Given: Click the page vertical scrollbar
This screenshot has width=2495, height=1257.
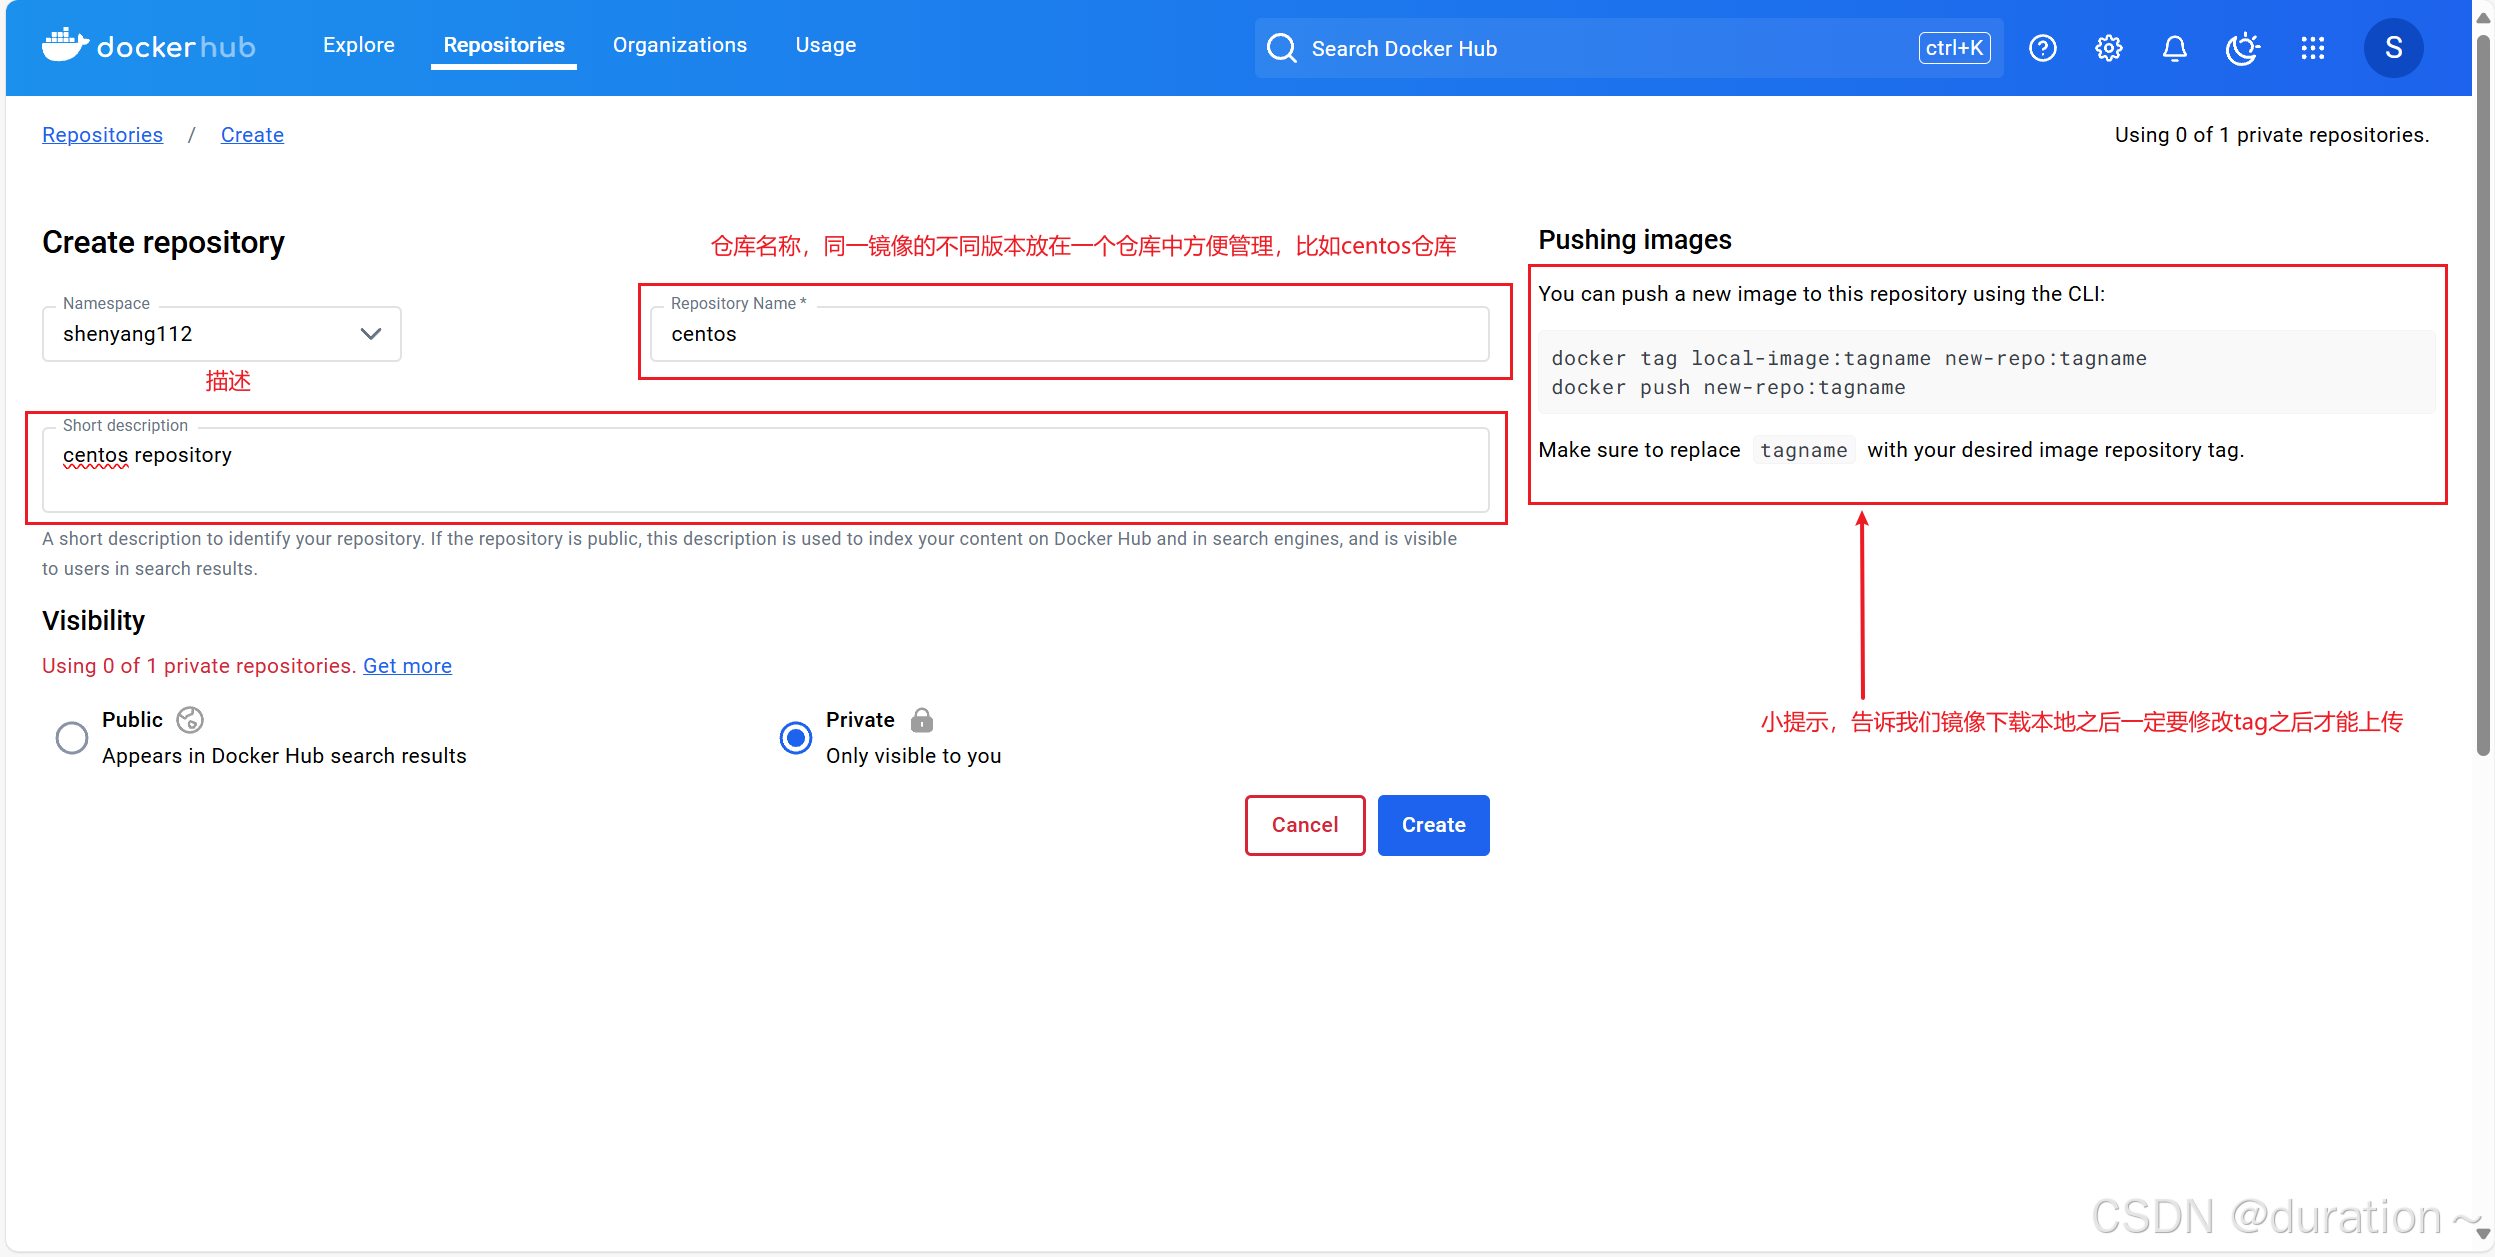Looking at the screenshot, I should tap(2483, 395).
